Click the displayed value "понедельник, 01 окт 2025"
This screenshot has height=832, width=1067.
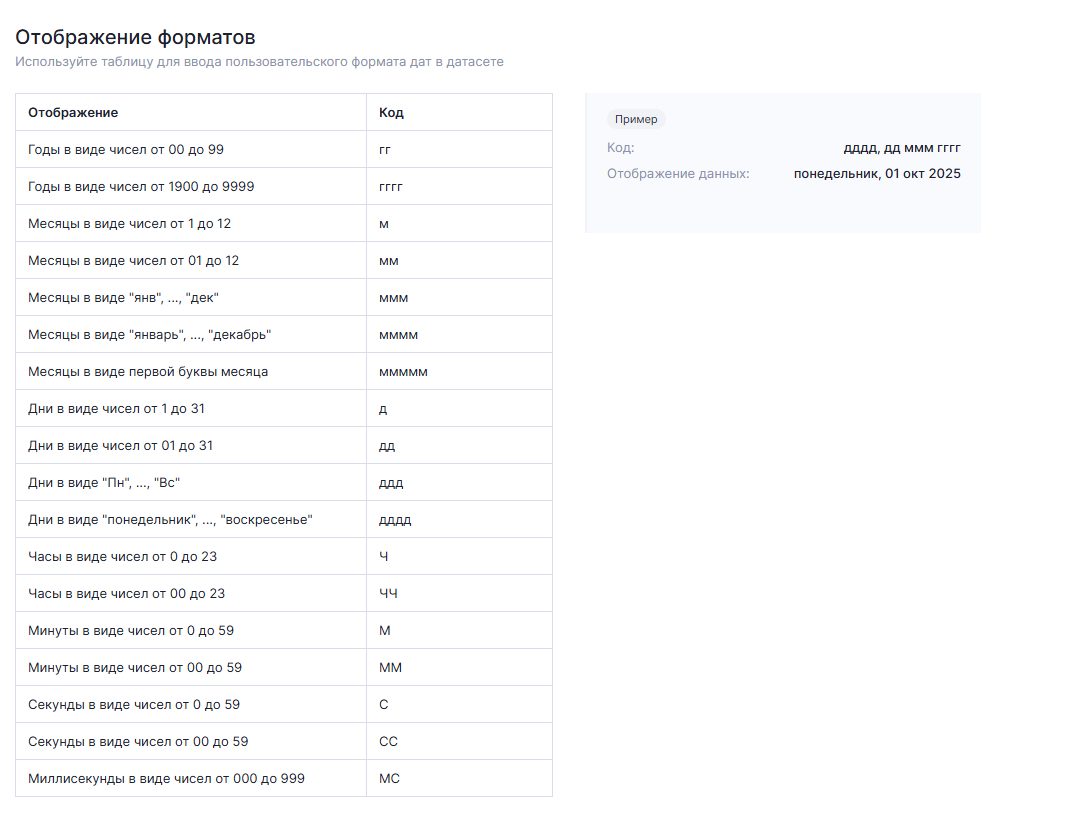pos(877,174)
